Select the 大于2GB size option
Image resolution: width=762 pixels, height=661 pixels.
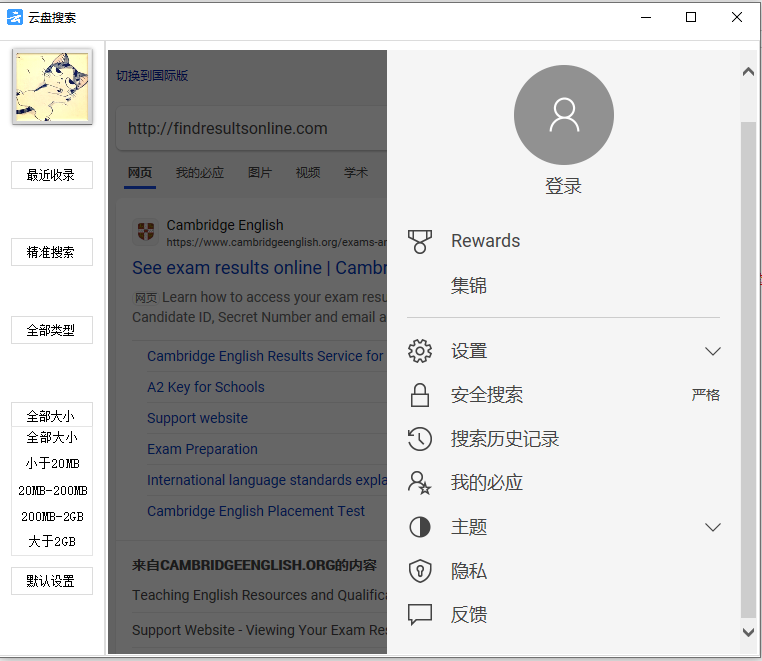pyautogui.click(x=52, y=541)
